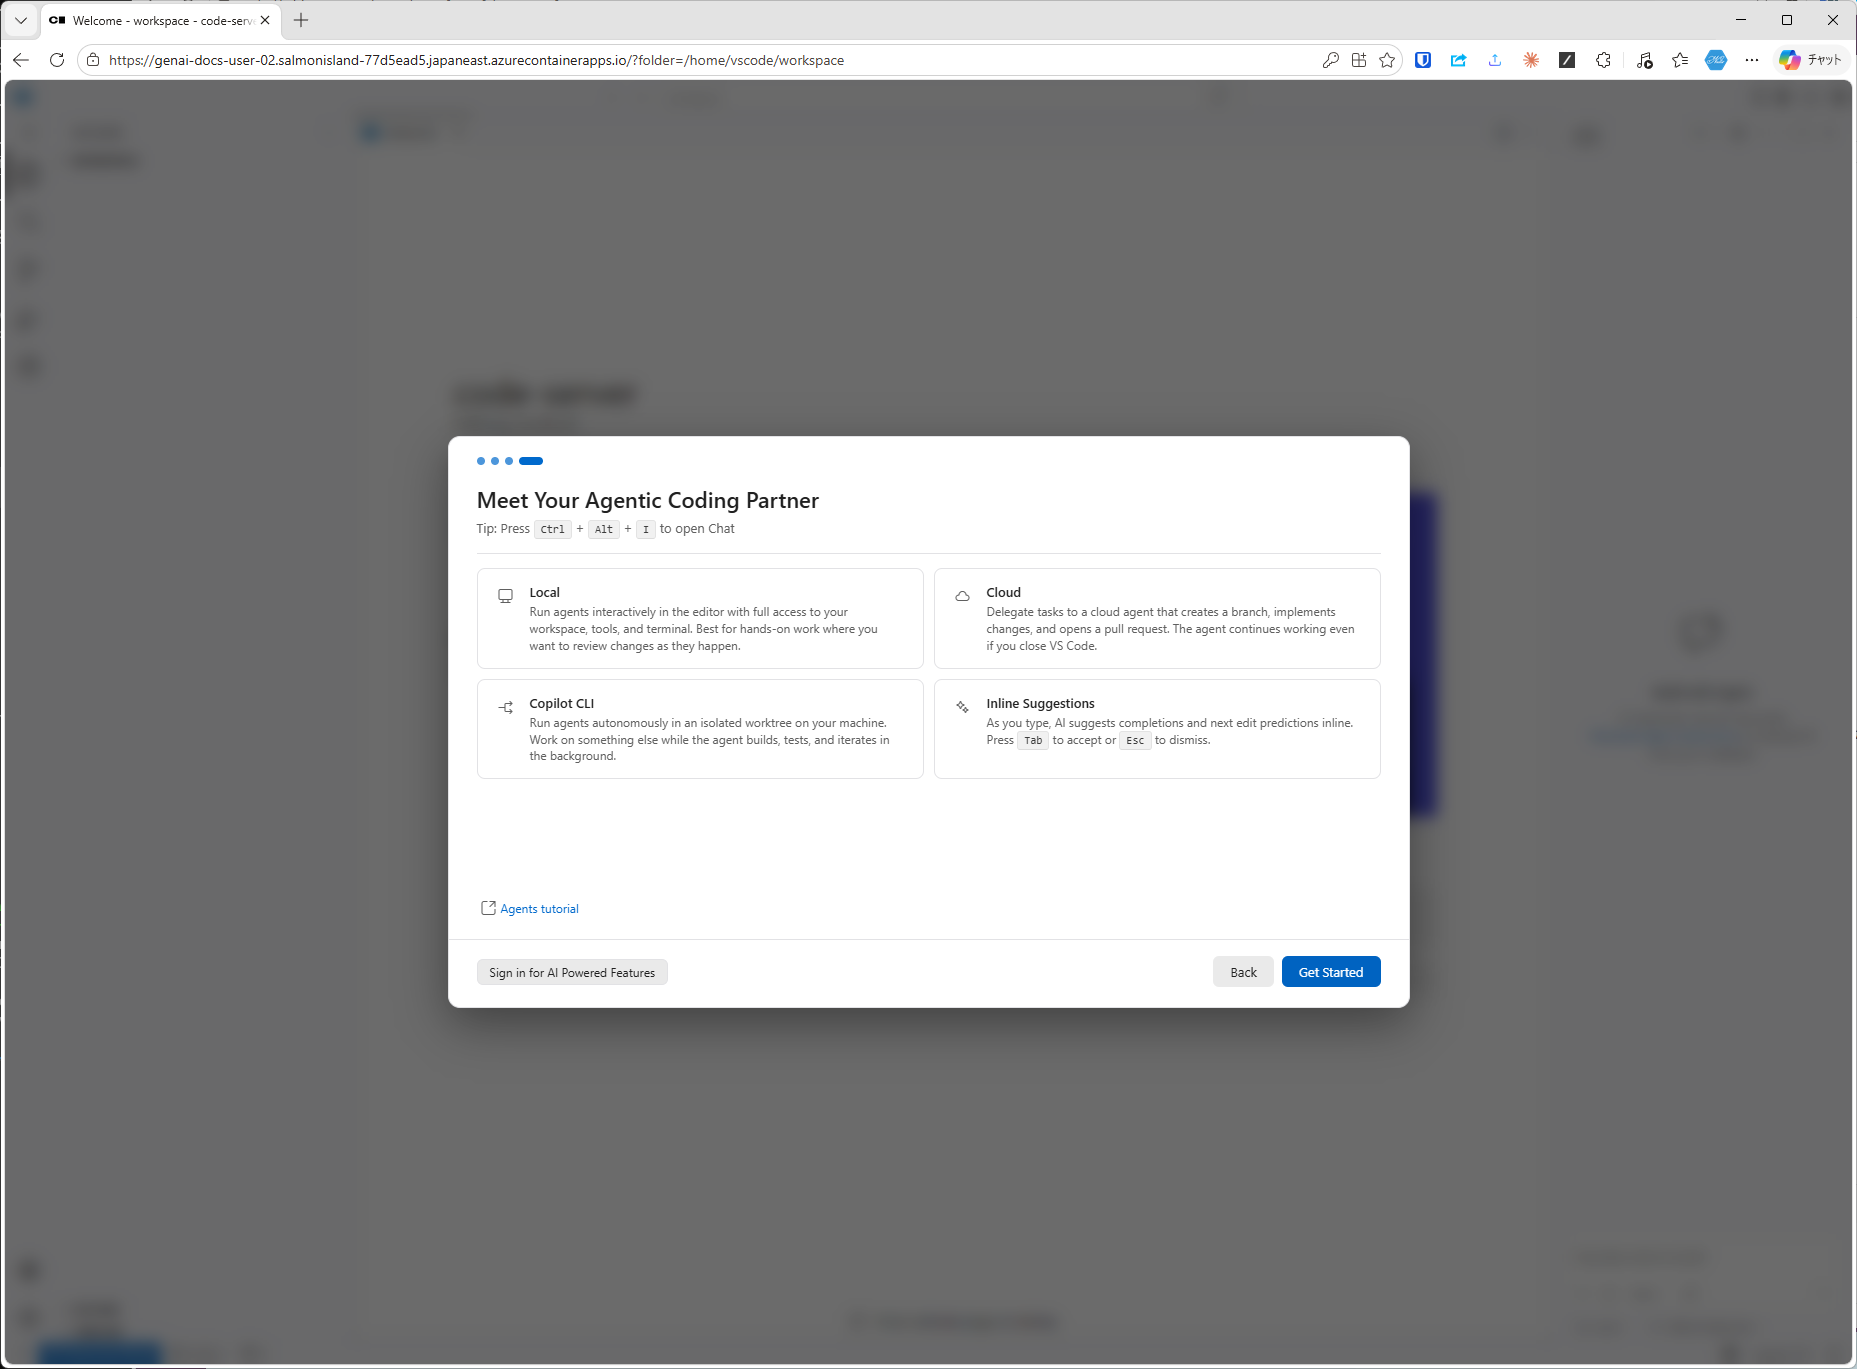Refresh the current page
This screenshot has width=1857, height=1369.
pyautogui.click(x=57, y=60)
